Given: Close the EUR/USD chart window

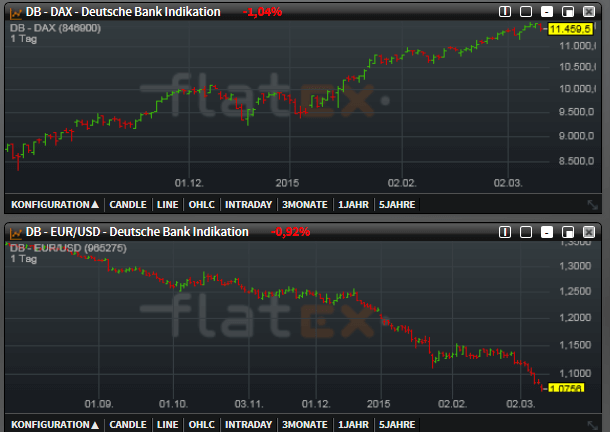Looking at the screenshot, I should click(x=589, y=232).
